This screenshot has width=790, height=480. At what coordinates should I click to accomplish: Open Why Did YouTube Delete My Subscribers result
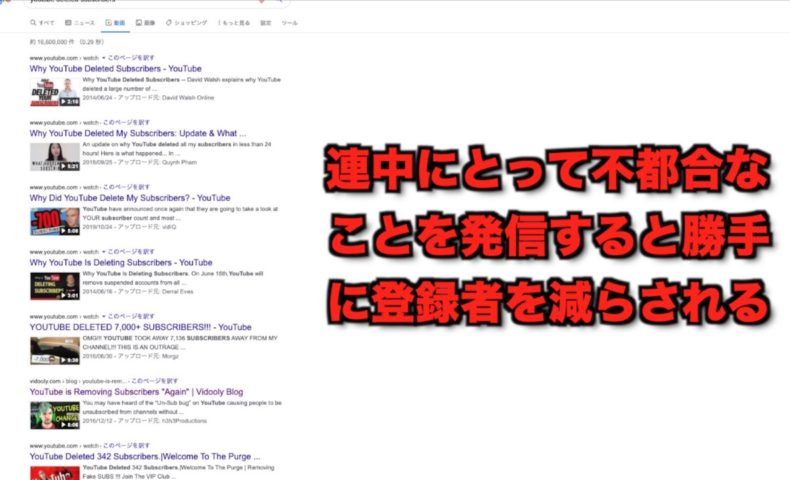130,198
